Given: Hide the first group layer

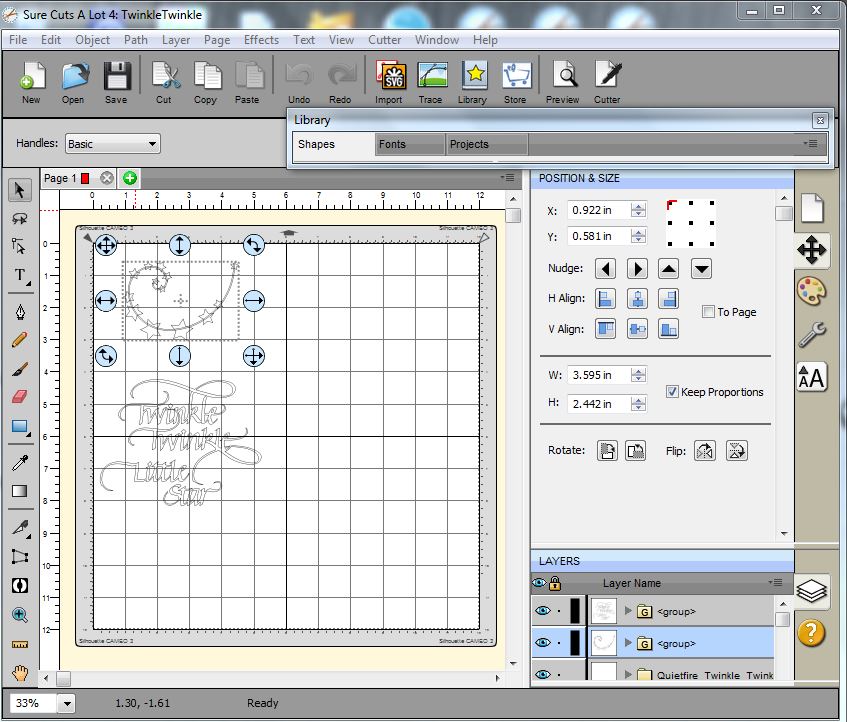Looking at the screenshot, I should point(541,610).
